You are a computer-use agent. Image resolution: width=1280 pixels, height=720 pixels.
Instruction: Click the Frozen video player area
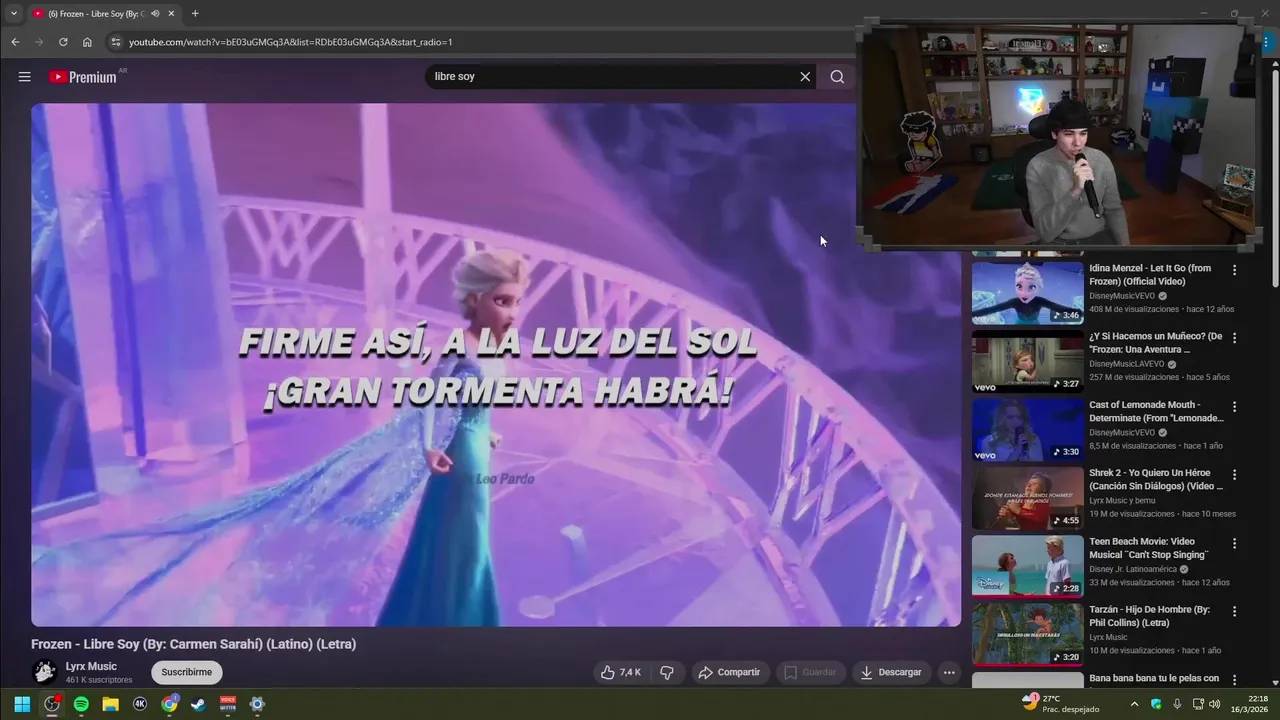496,365
